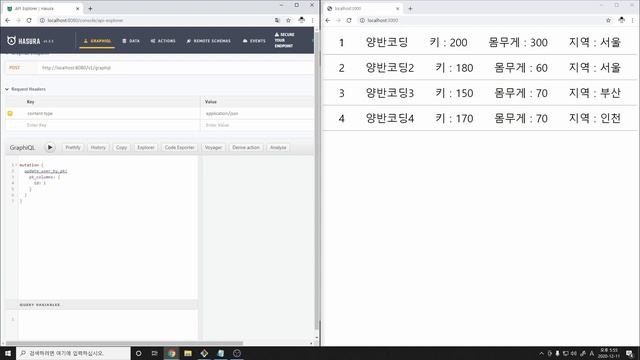
Task: Click the Derive action button
Action: coord(246,147)
